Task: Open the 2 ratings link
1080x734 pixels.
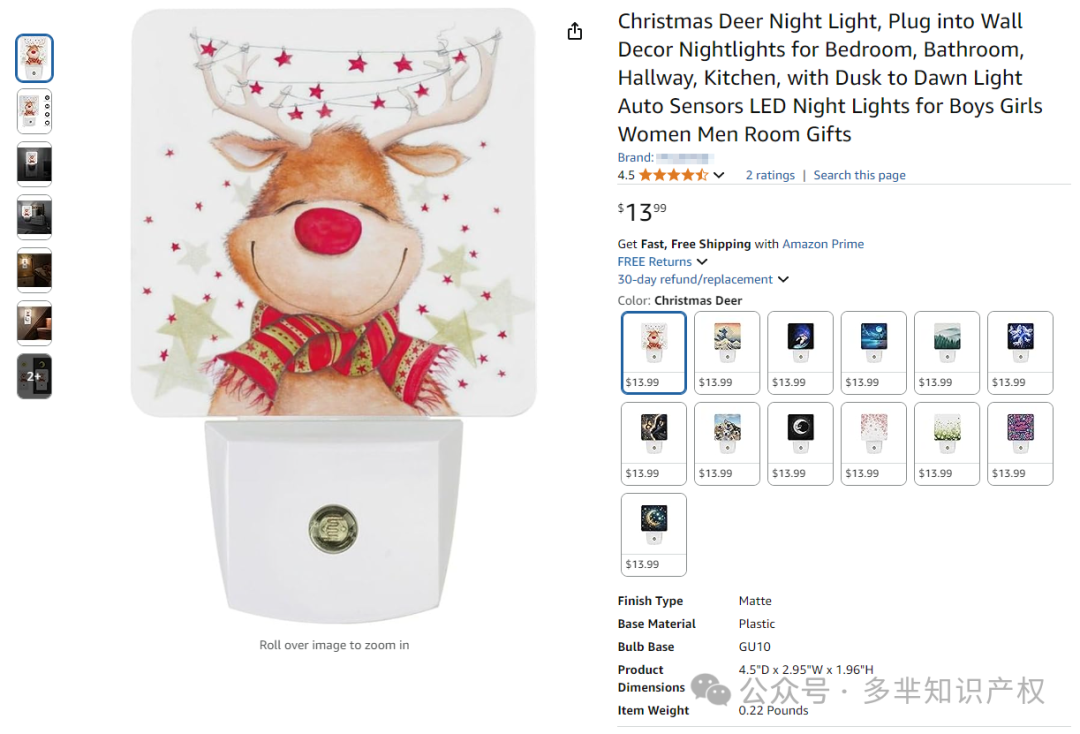Action: coord(770,175)
